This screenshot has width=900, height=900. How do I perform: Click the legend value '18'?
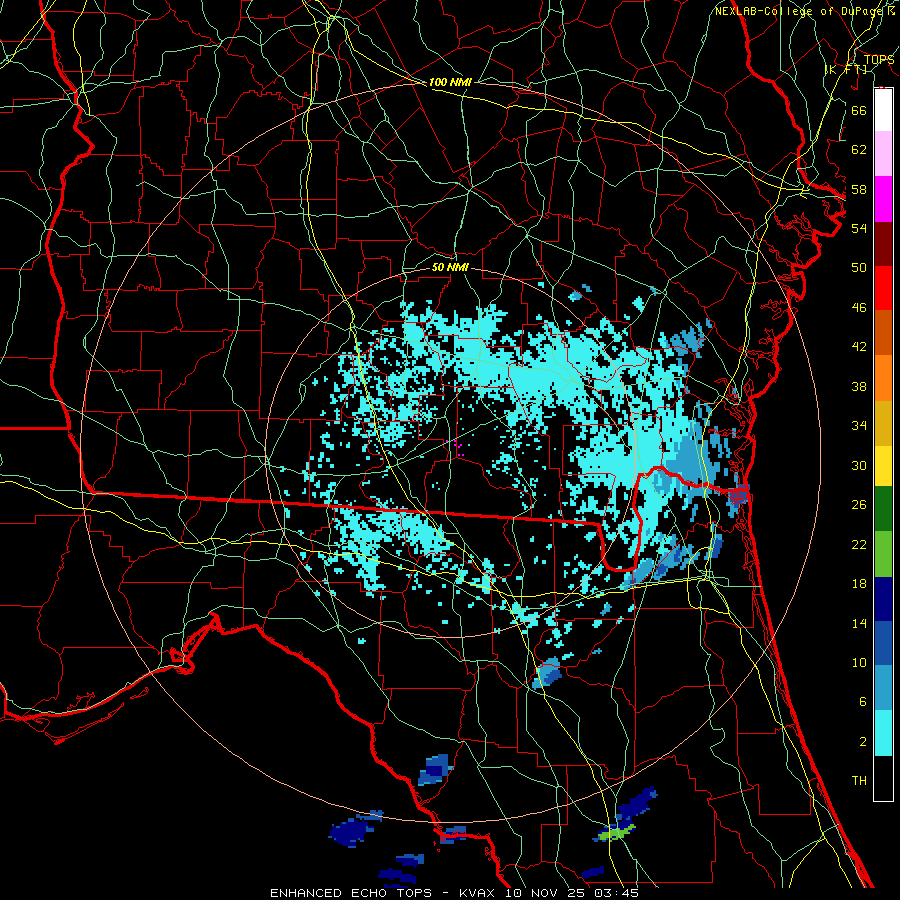click(859, 584)
